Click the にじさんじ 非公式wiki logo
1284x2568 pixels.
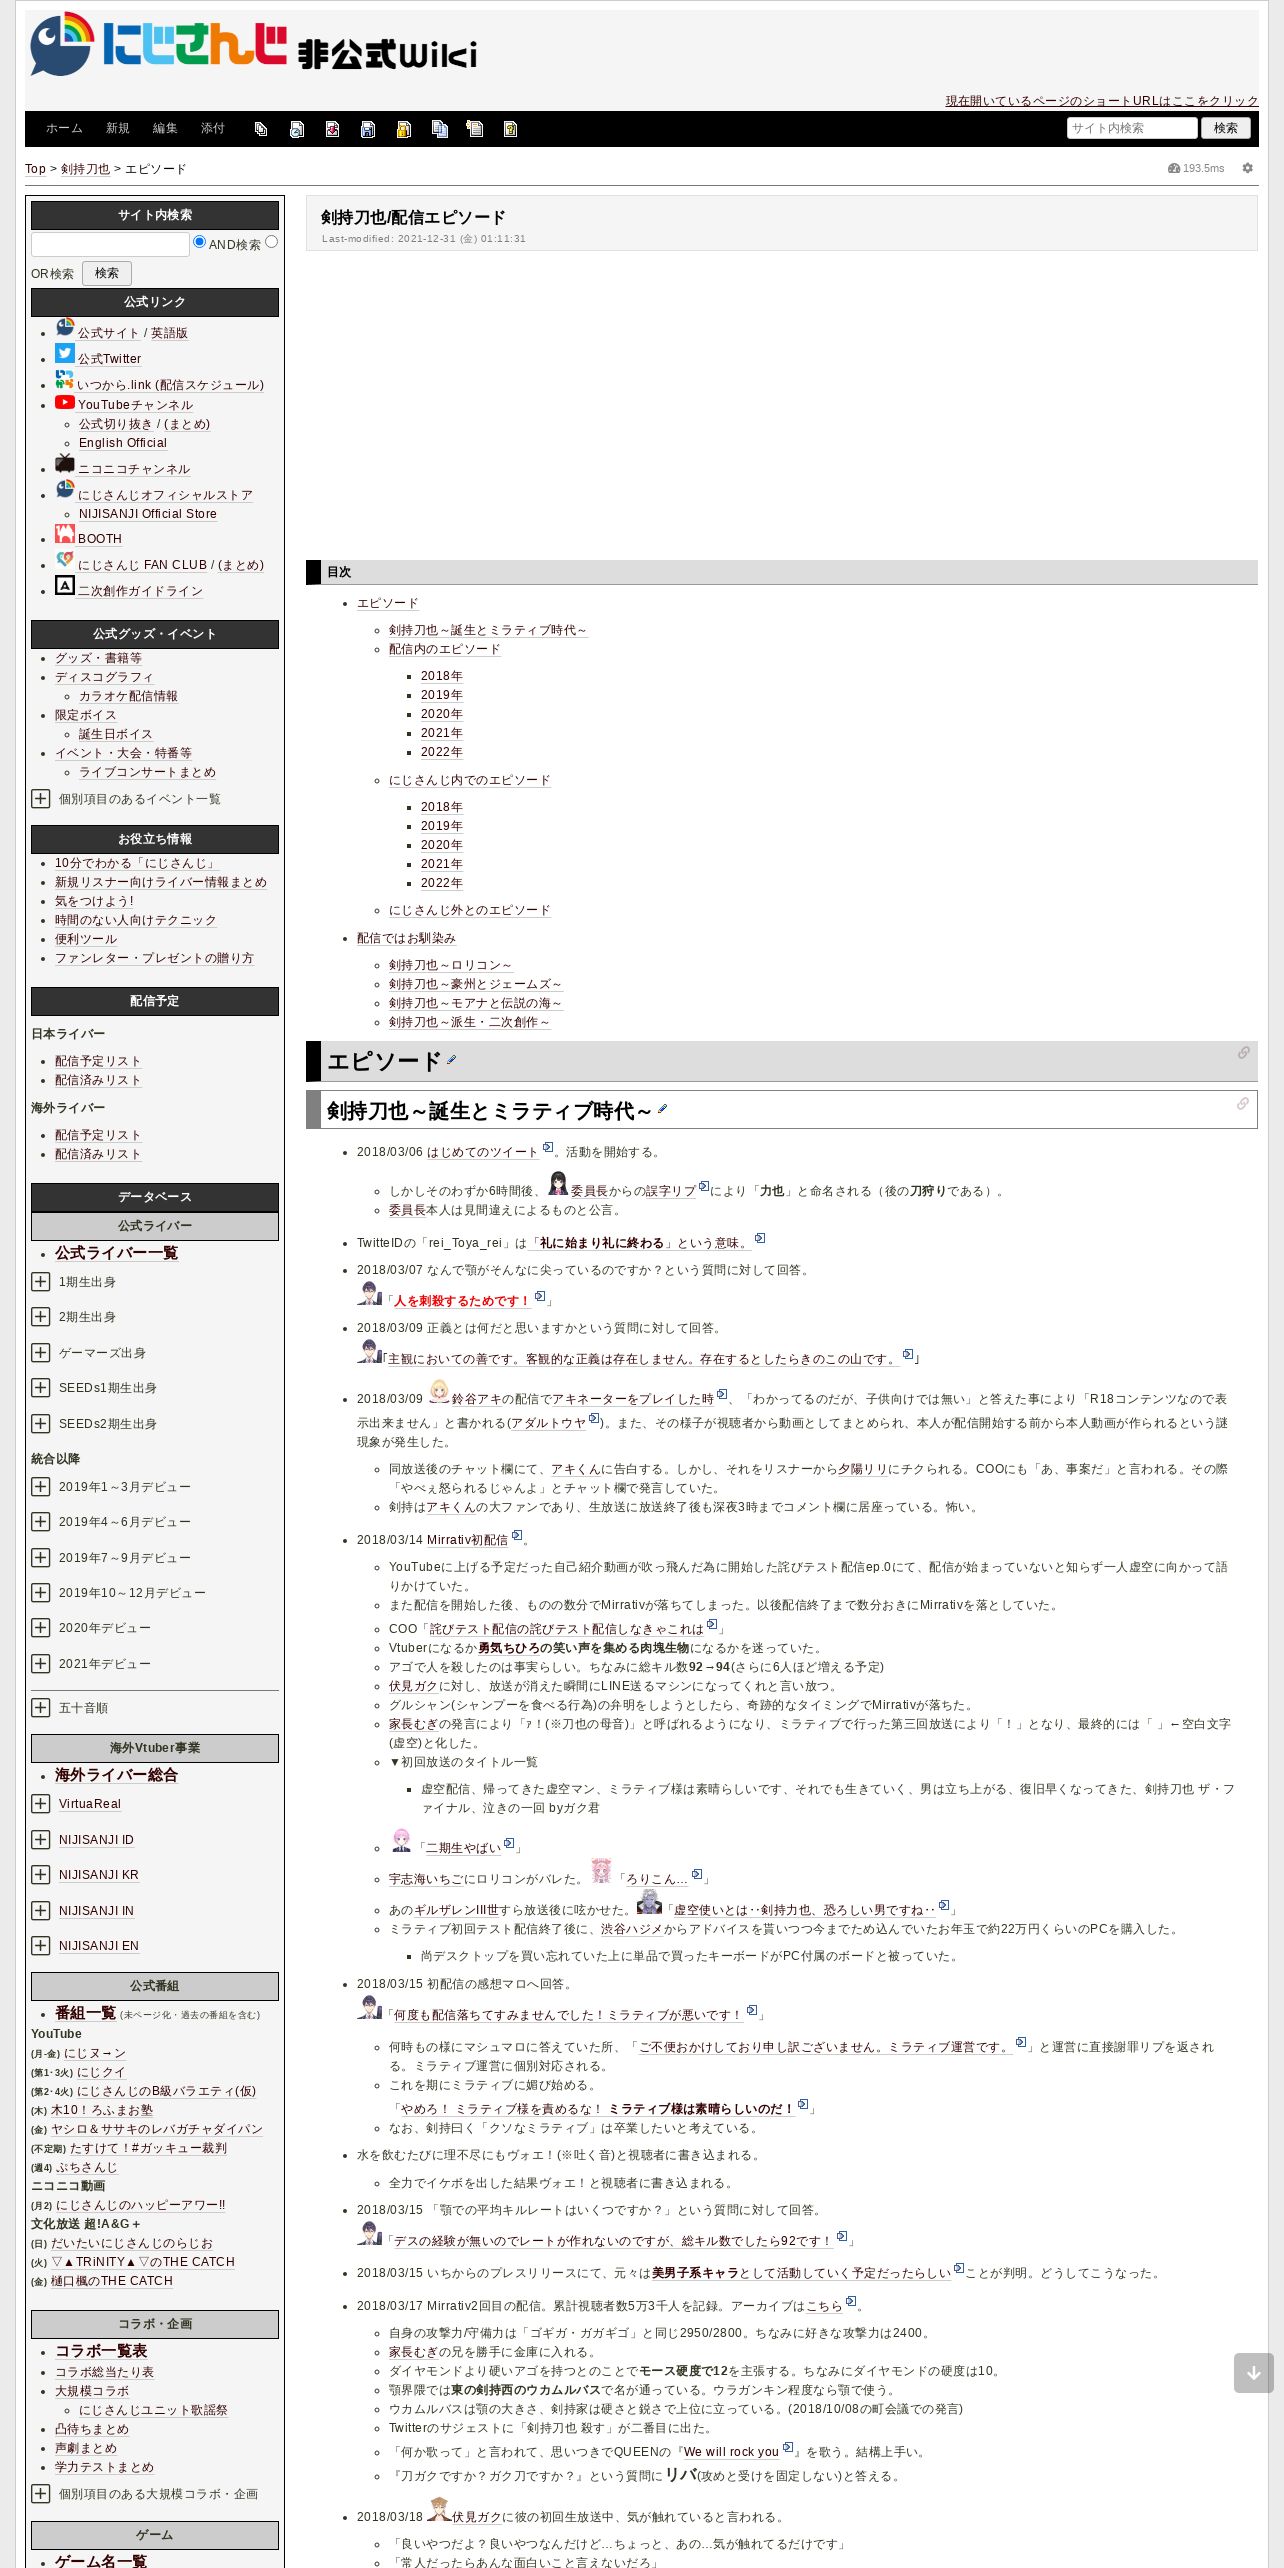tap(253, 45)
